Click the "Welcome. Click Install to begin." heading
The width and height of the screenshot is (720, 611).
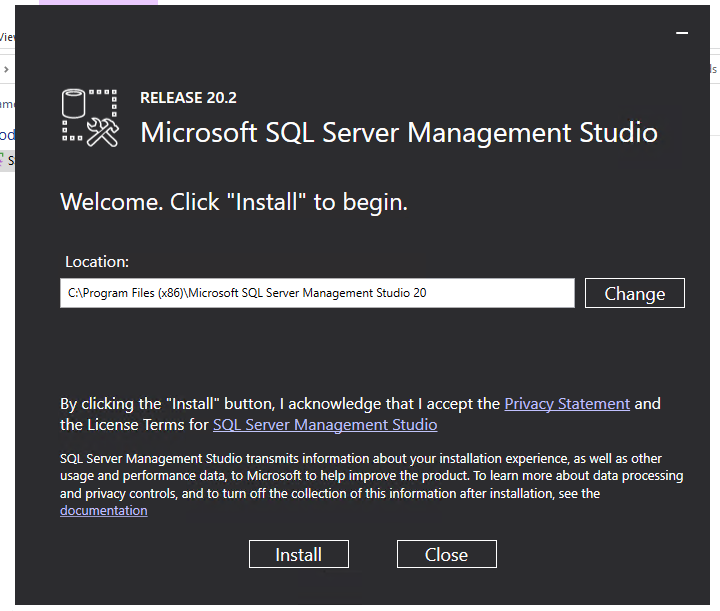(234, 202)
